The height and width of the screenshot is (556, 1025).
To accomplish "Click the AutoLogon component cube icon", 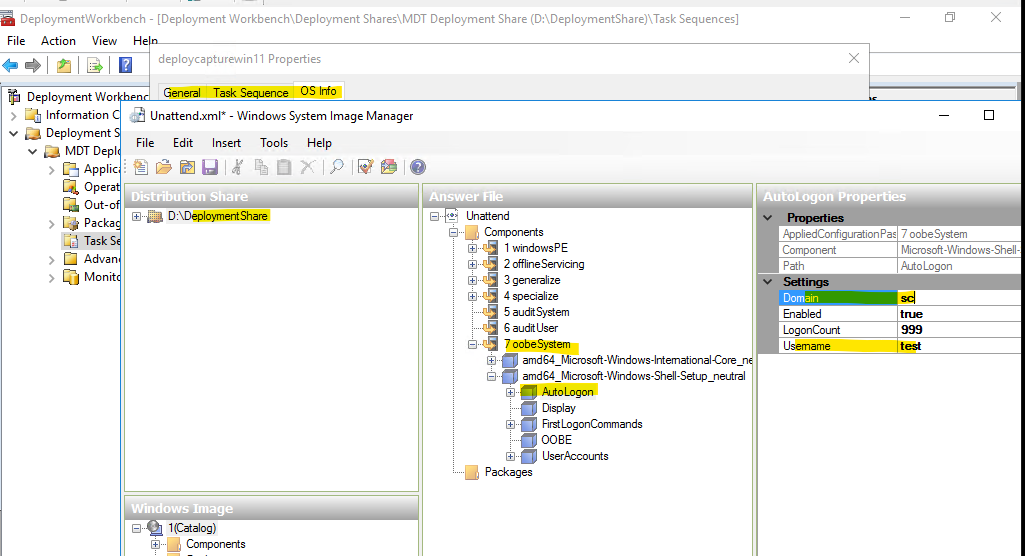I will [529, 392].
